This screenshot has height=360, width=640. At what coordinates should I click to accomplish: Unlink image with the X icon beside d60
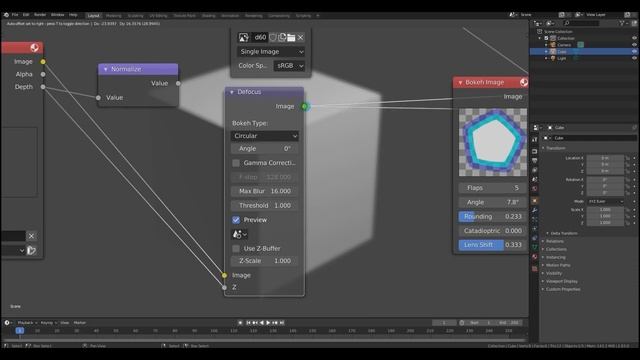click(x=300, y=38)
